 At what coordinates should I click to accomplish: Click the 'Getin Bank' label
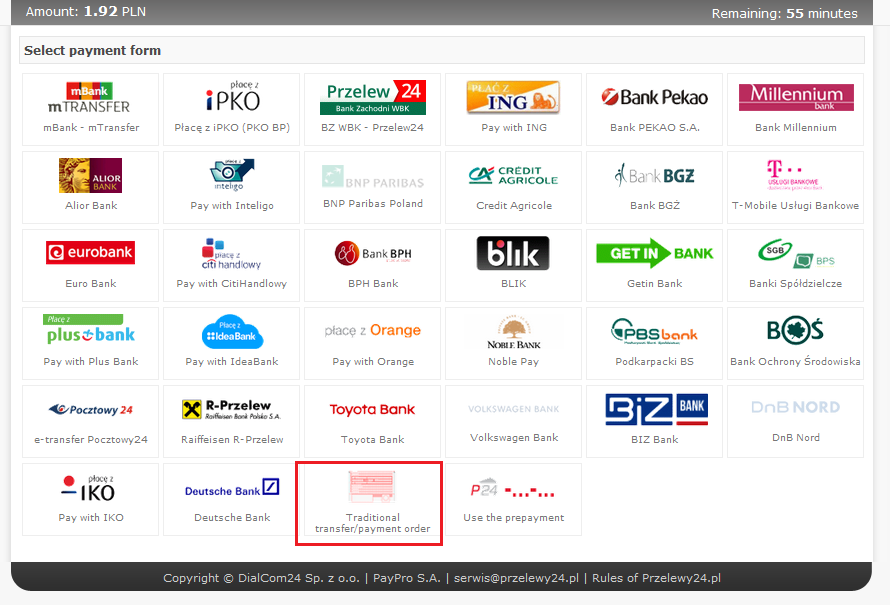click(654, 284)
